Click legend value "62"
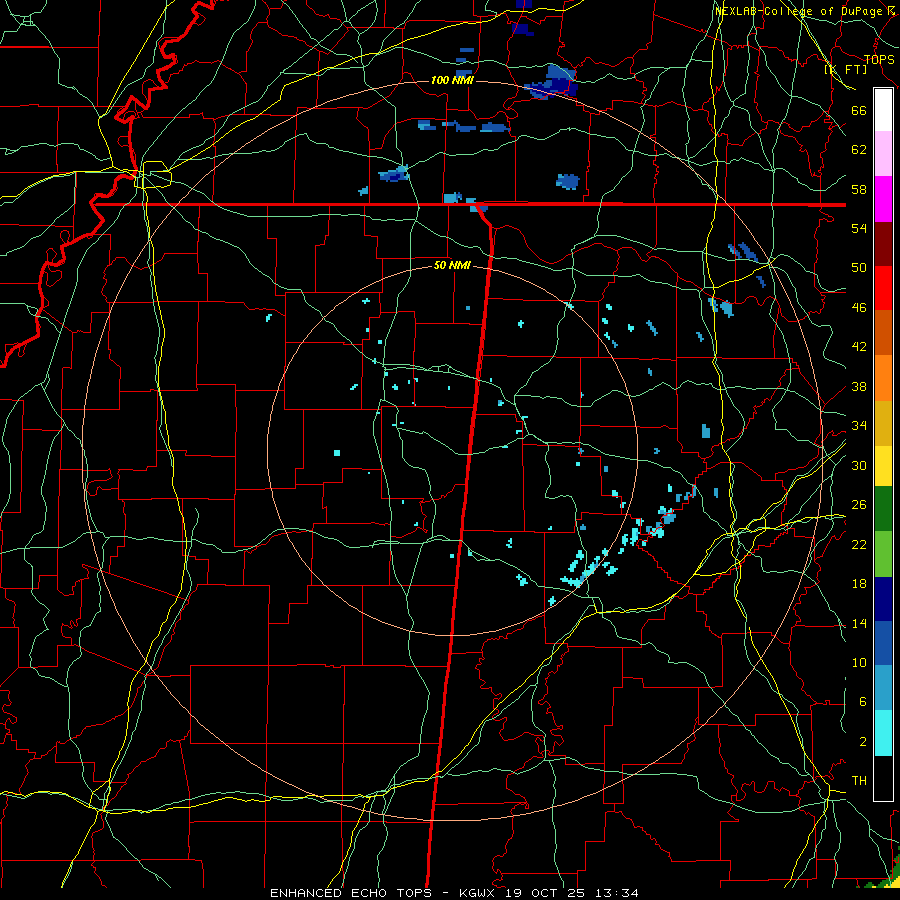This screenshot has width=900, height=900. click(859, 150)
